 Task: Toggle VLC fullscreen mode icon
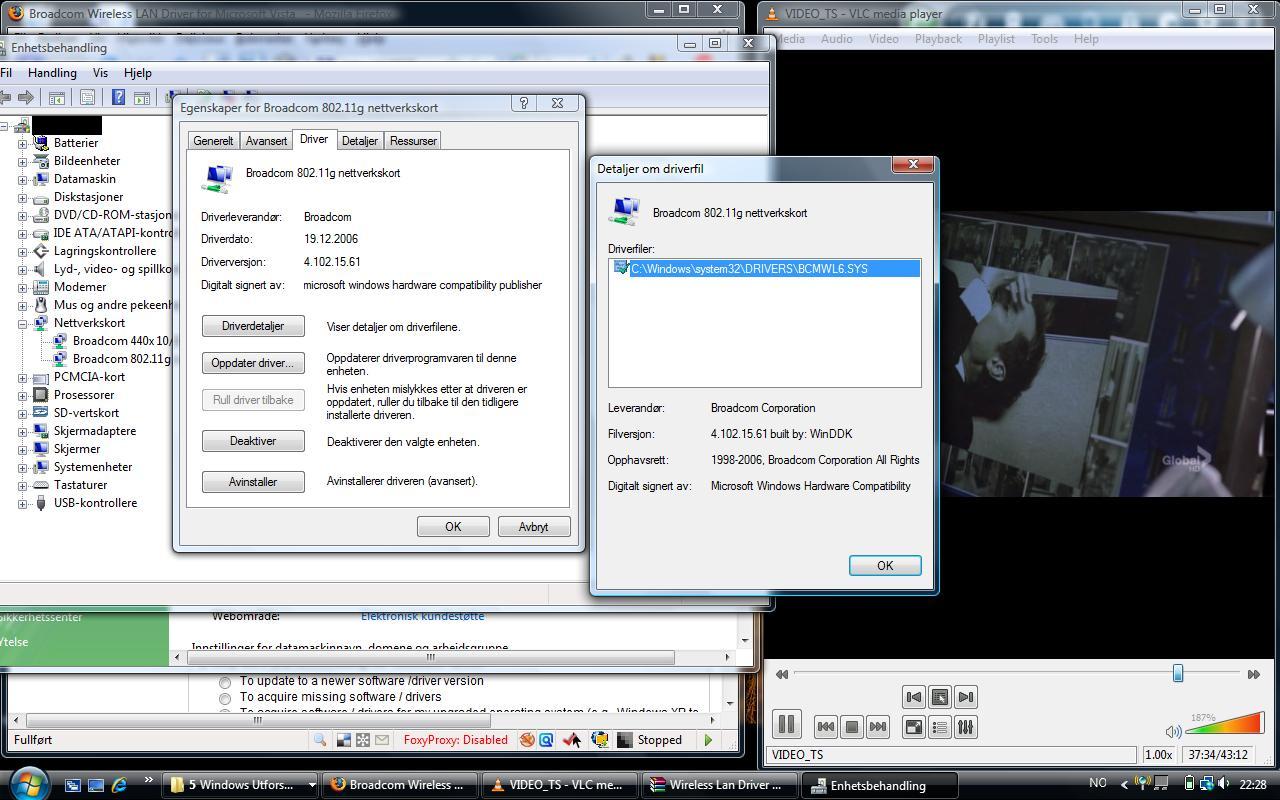pyautogui.click(x=914, y=727)
